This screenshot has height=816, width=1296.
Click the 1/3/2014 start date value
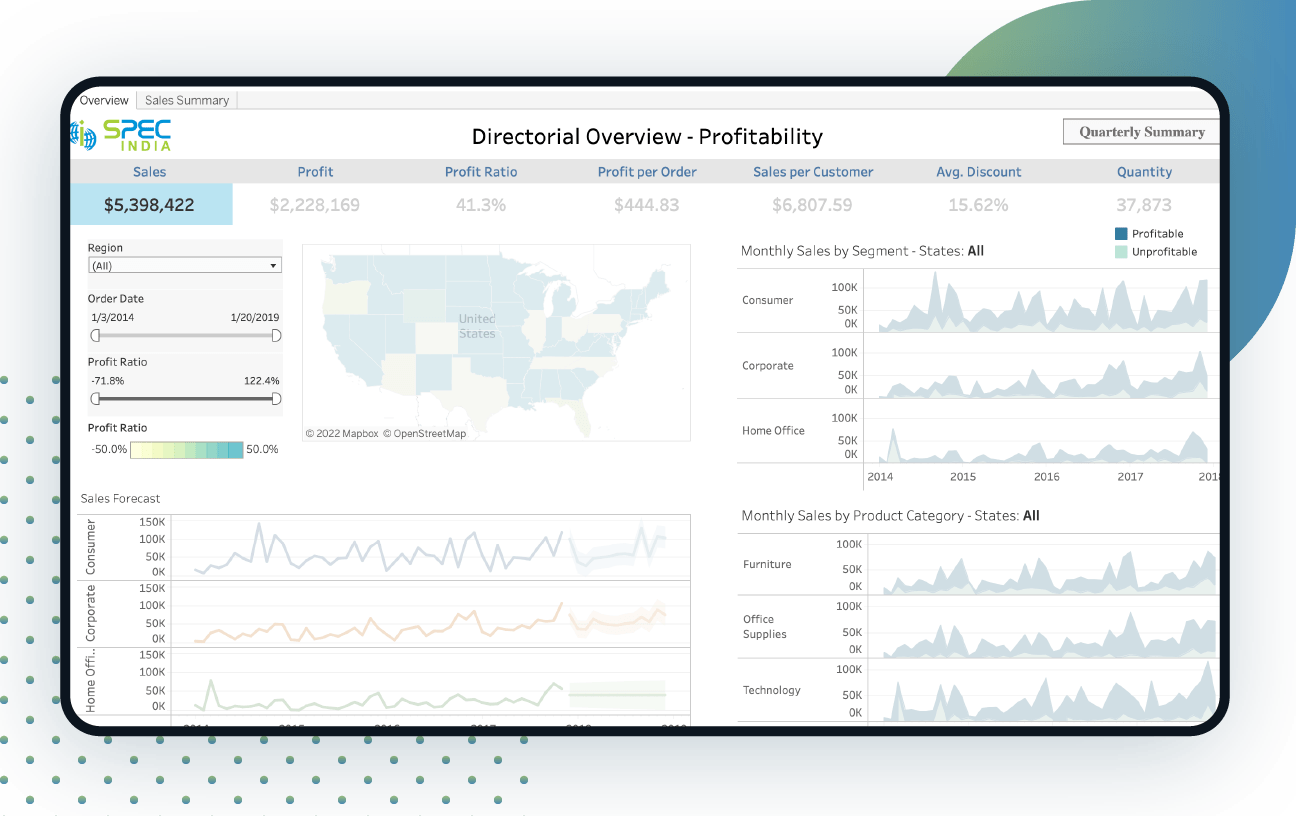point(112,317)
